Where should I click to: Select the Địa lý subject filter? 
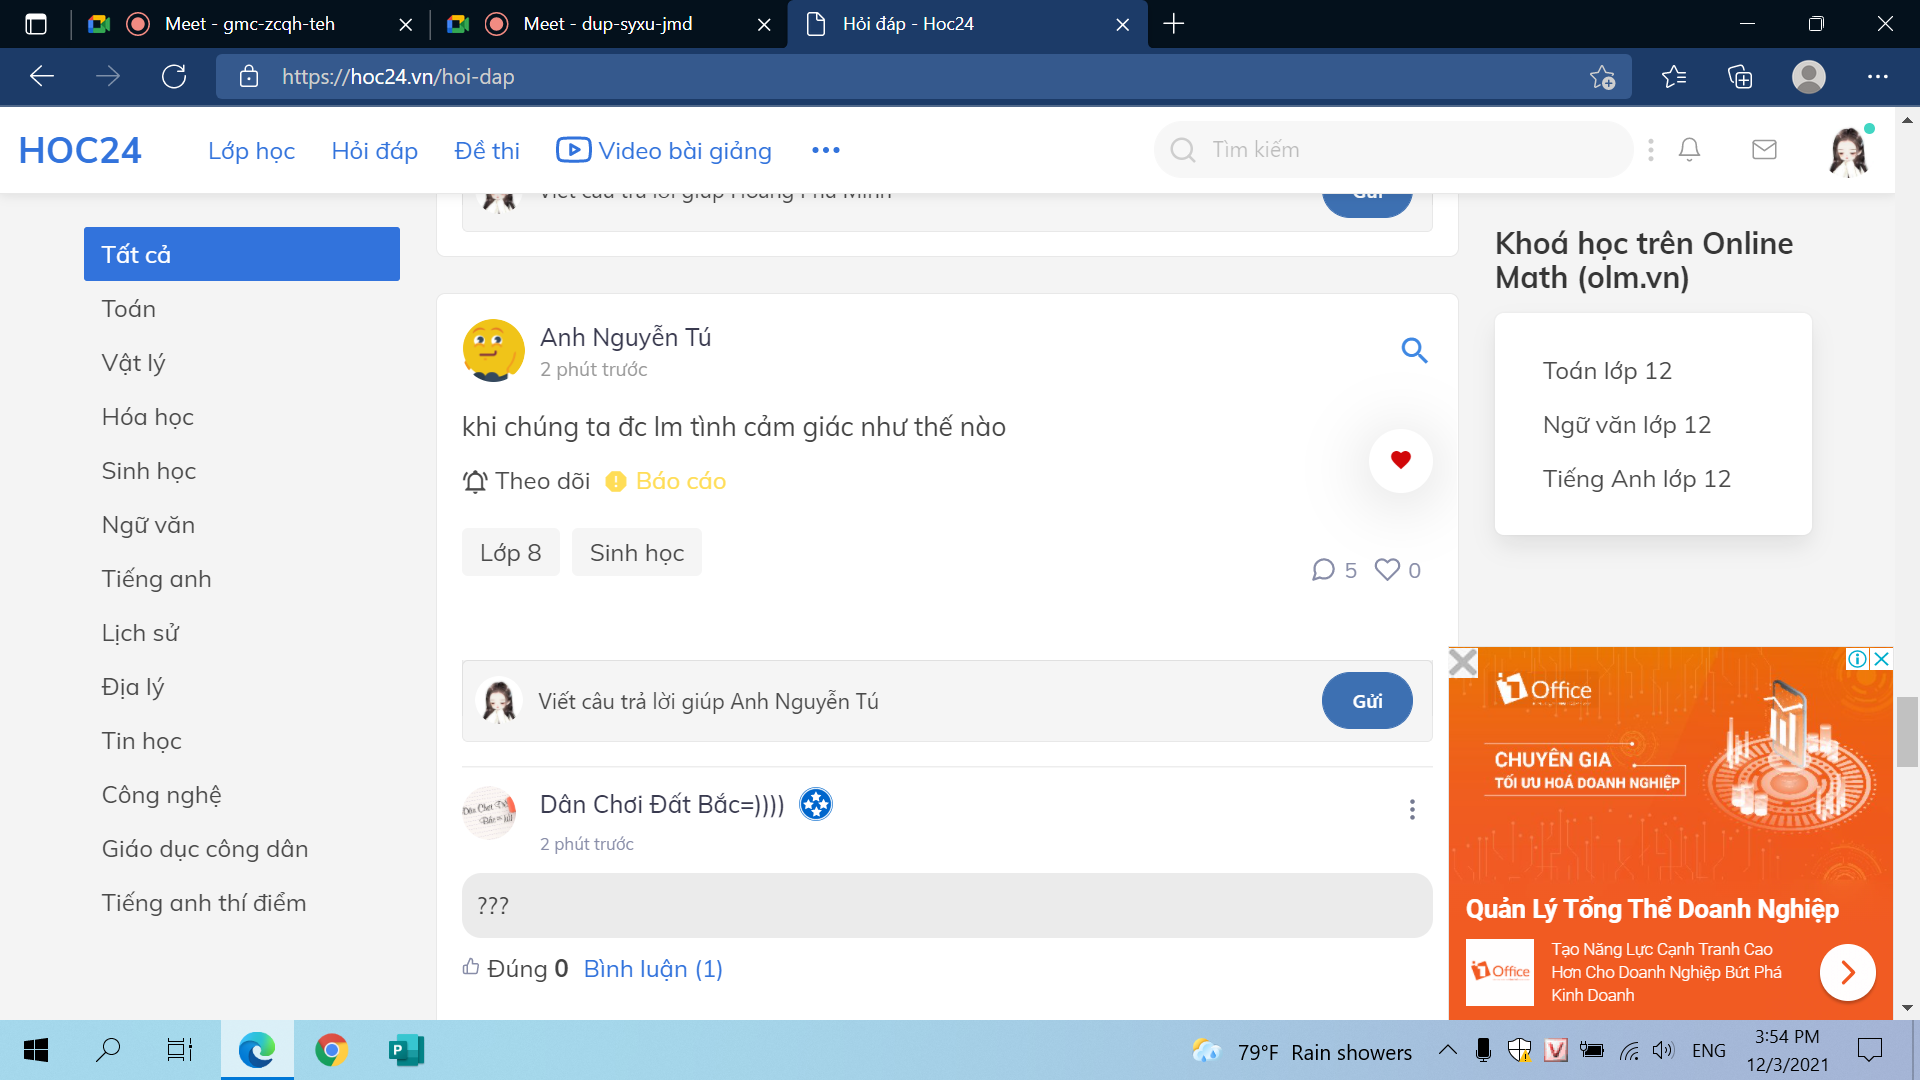coord(133,687)
